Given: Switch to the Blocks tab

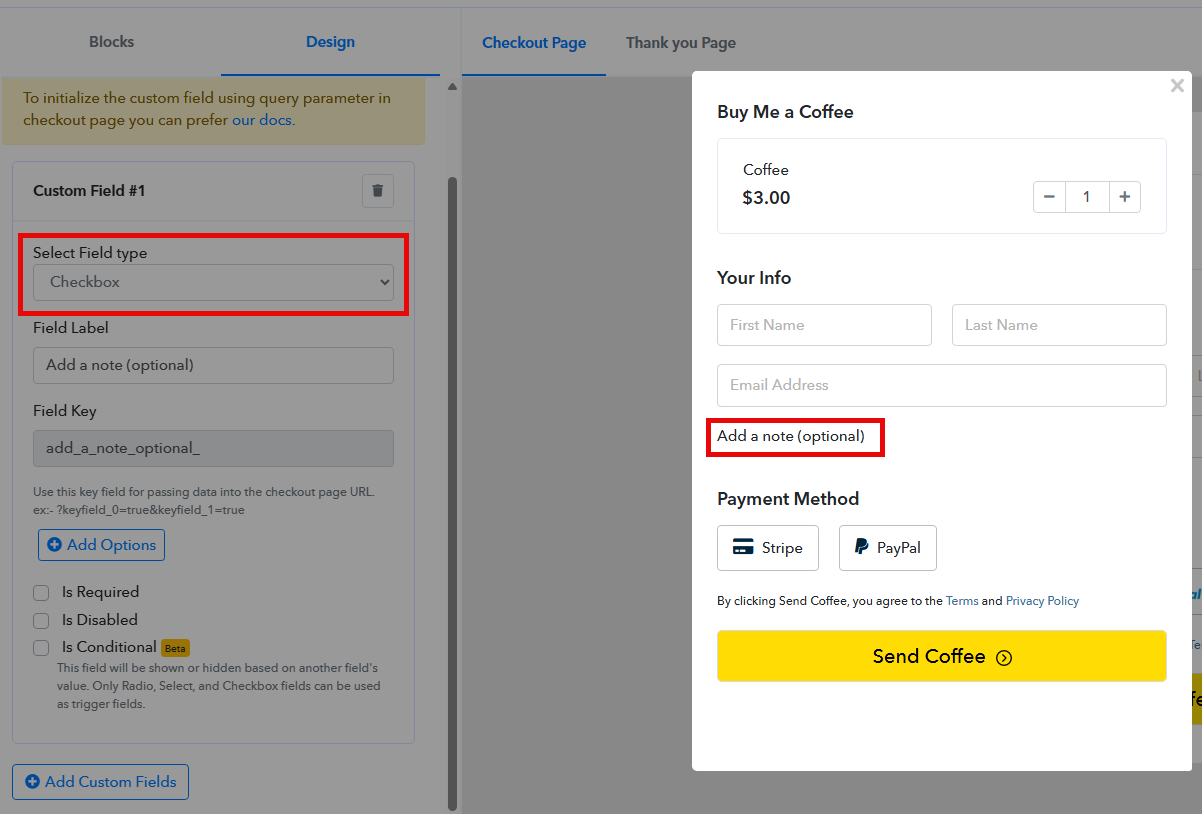Looking at the screenshot, I should 111,42.
